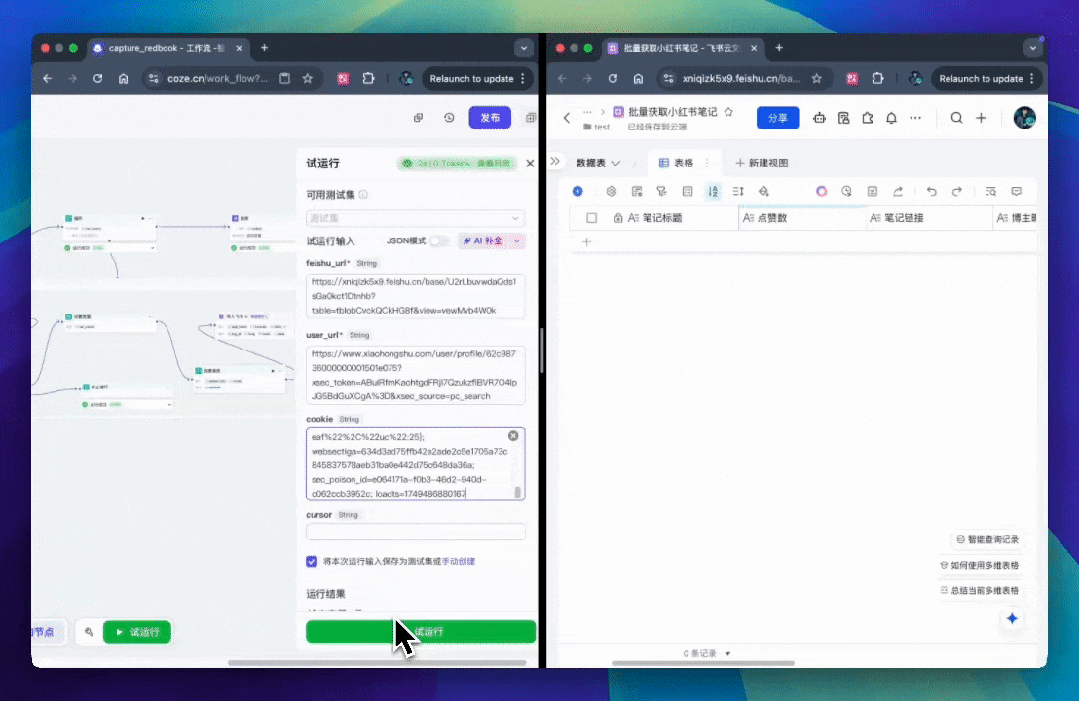Go back using Feishu left chevron
The width and height of the screenshot is (1079, 701).
point(566,118)
